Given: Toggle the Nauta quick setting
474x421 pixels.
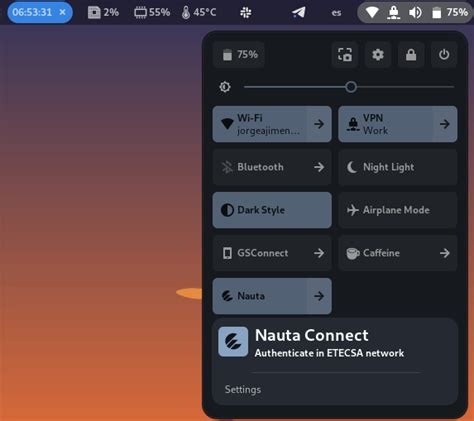Looking at the screenshot, I should (260, 296).
